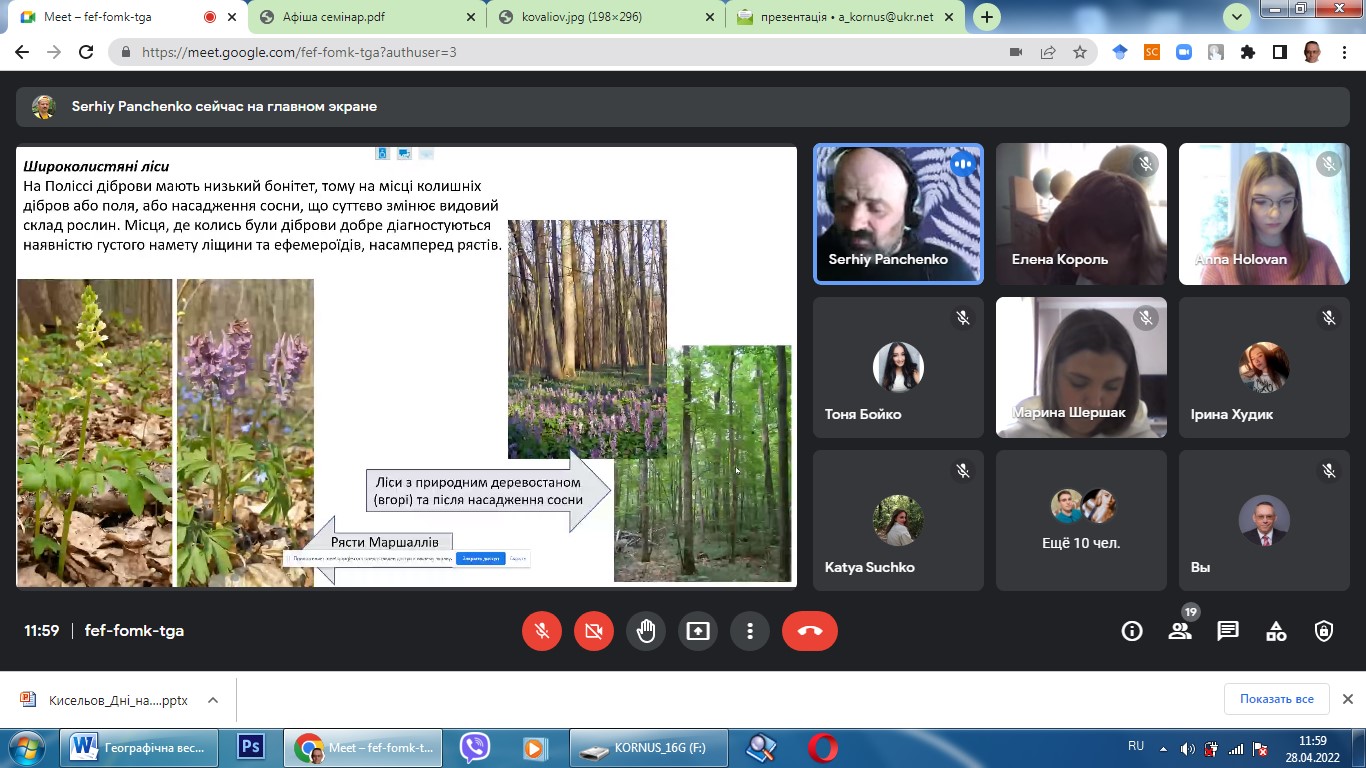Open camera permission icon in address bar
1366x768 pixels.
tap(1016, 52)
